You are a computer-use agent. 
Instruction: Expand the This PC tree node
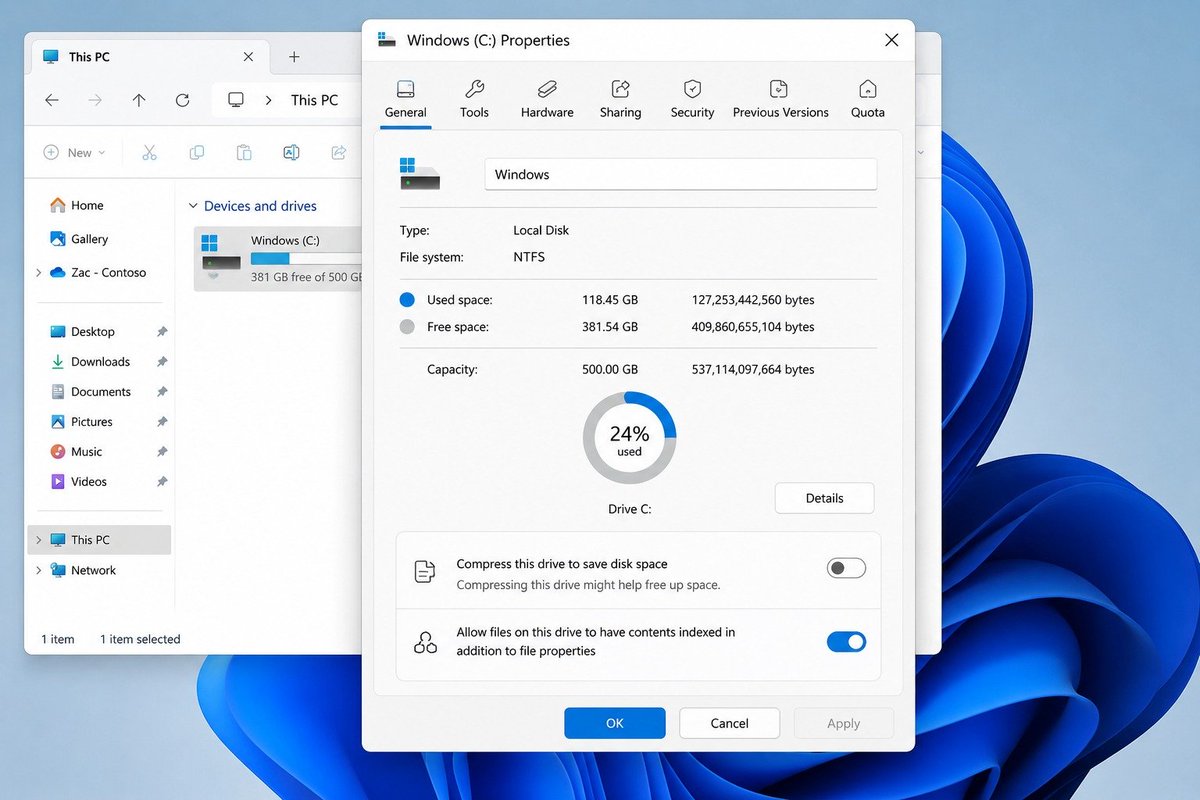[x=39, y=540]
